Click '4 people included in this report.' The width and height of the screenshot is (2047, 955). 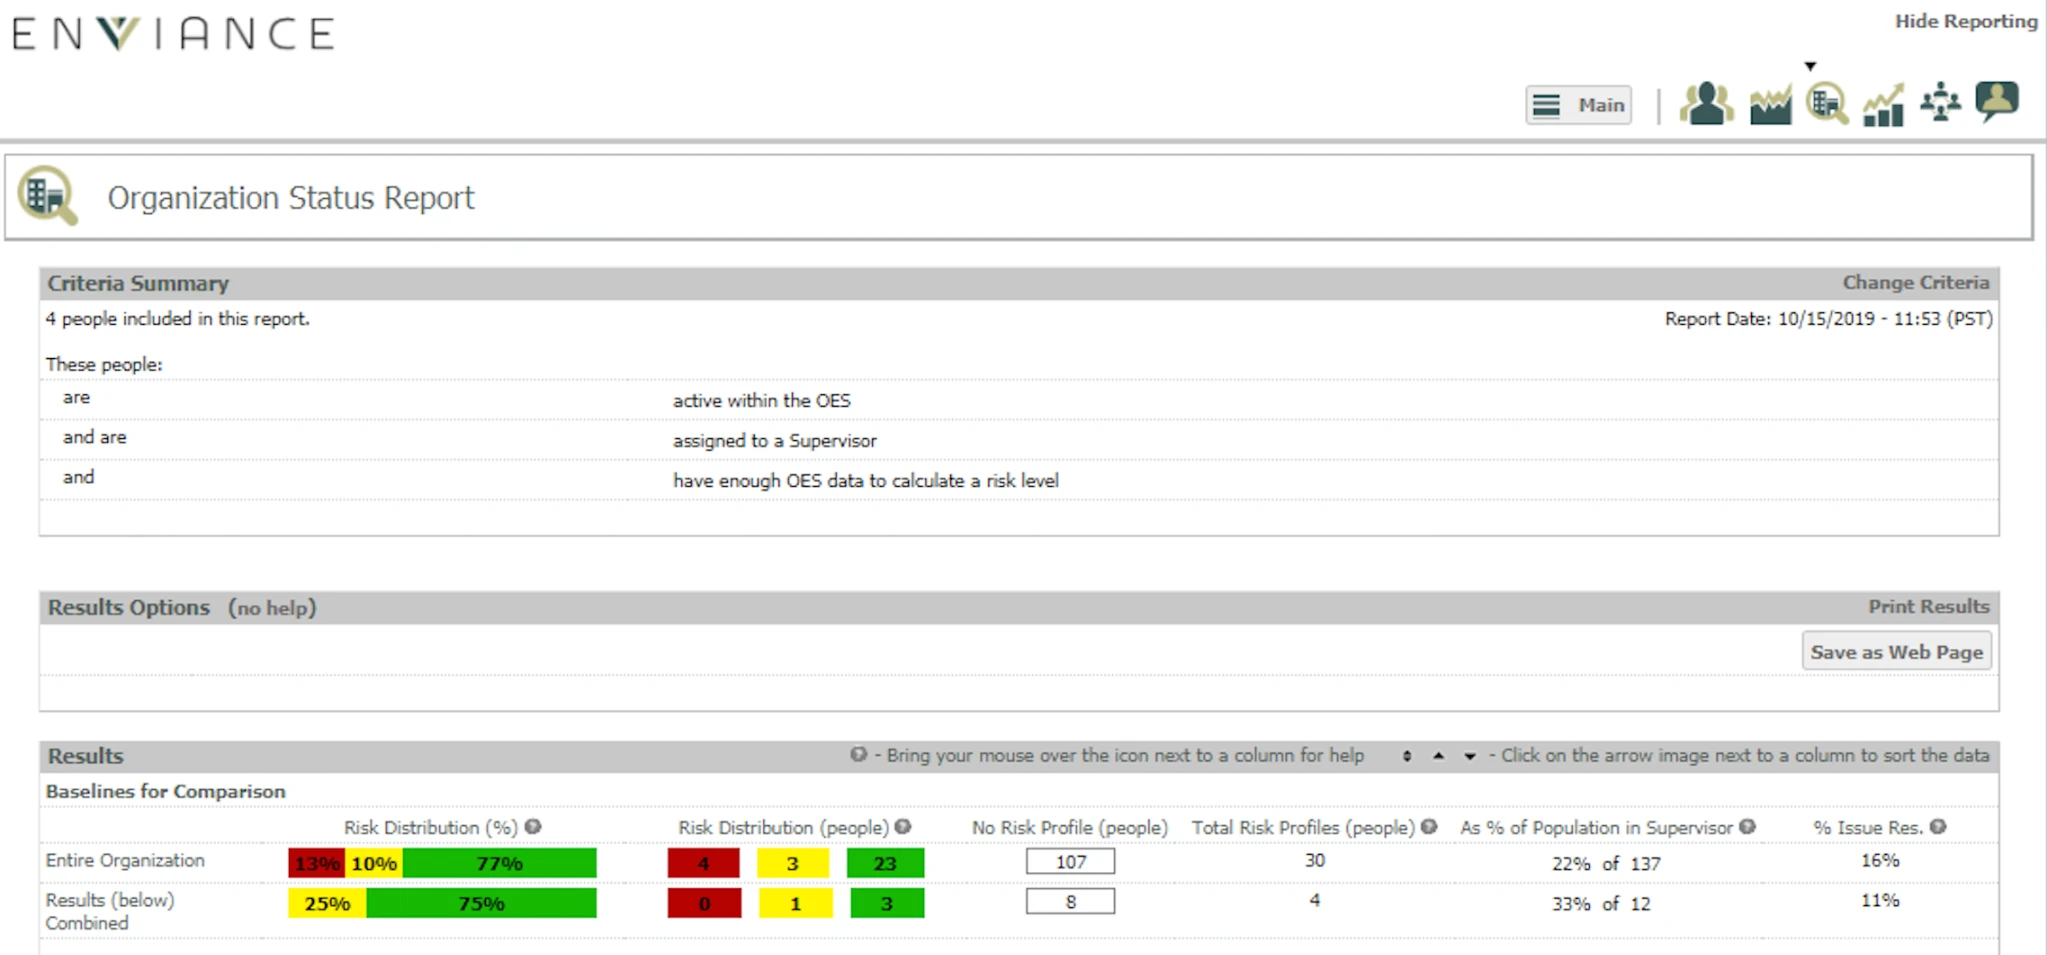[177, 319]
